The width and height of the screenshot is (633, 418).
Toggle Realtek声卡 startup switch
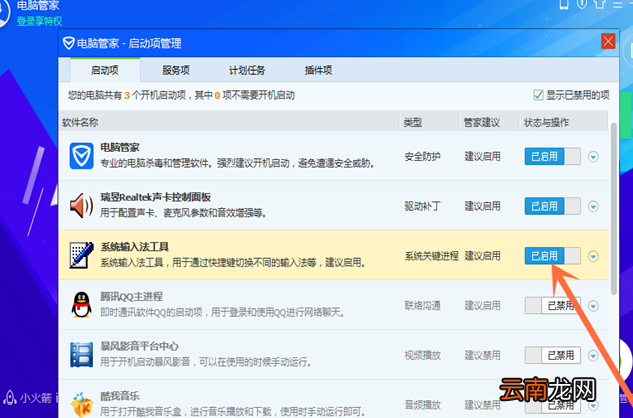(x=552, y=206)
